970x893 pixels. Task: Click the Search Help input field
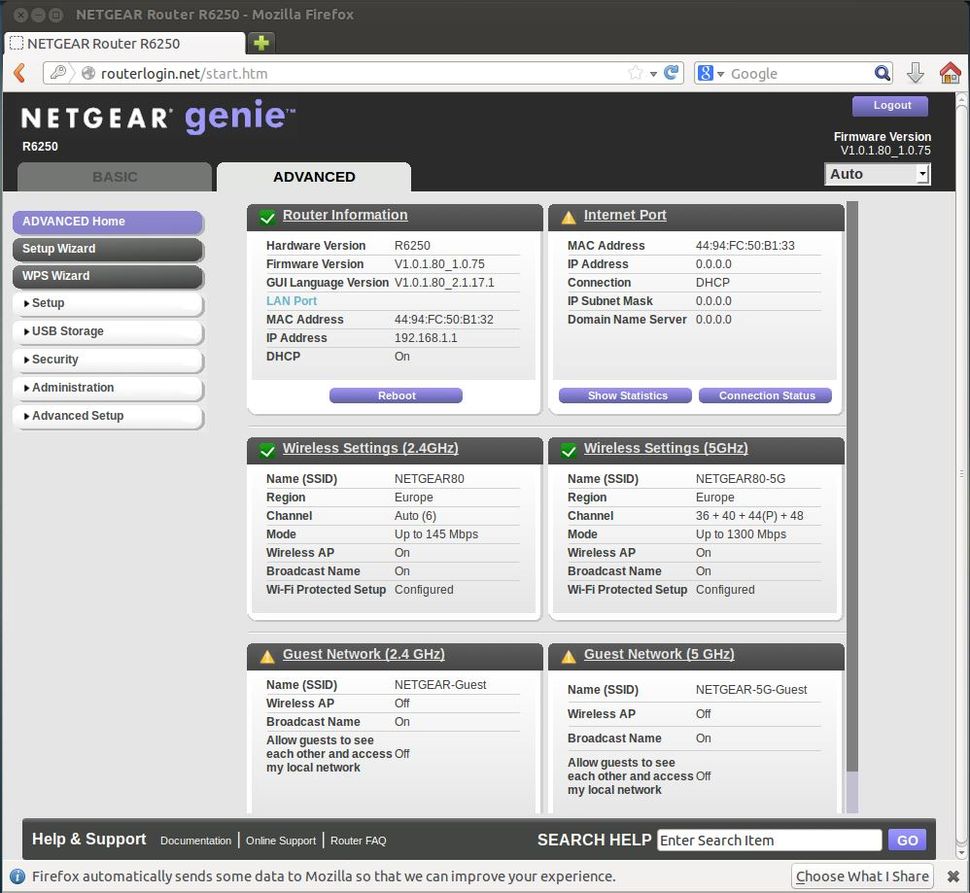click(x=769, y=840)
